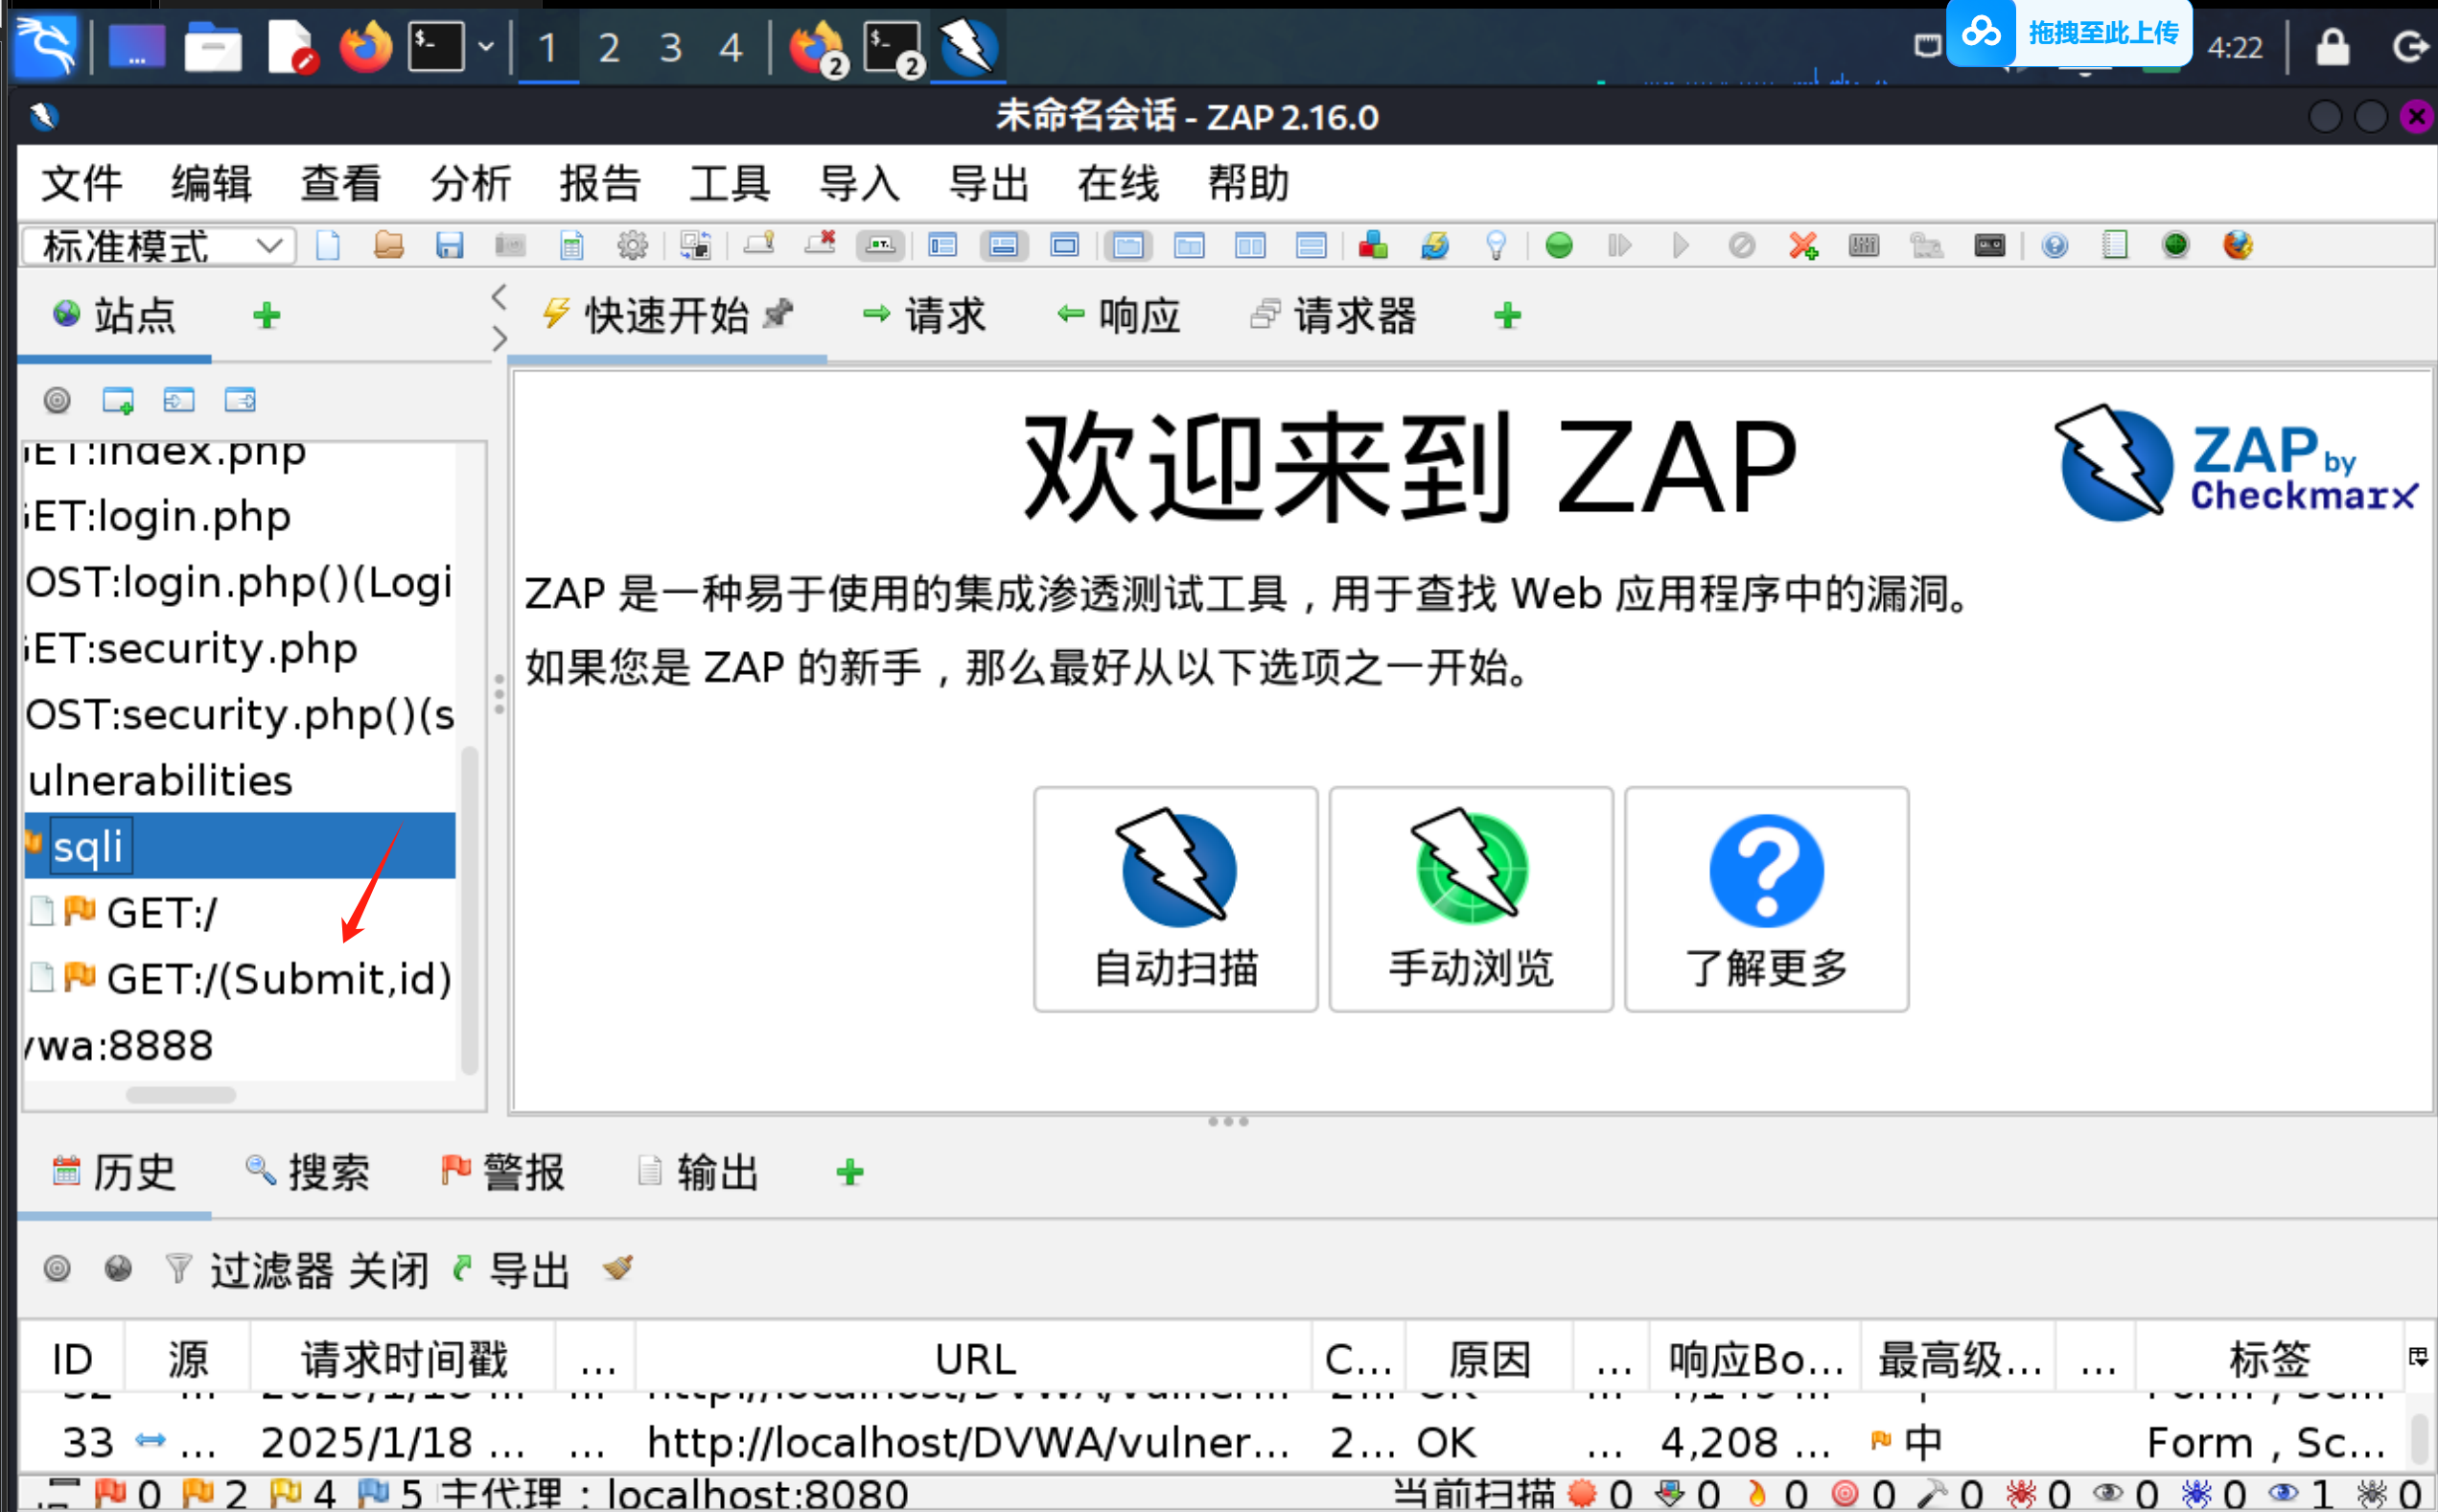Click the 手动浏览 manual explore button

coord(1470,899)
